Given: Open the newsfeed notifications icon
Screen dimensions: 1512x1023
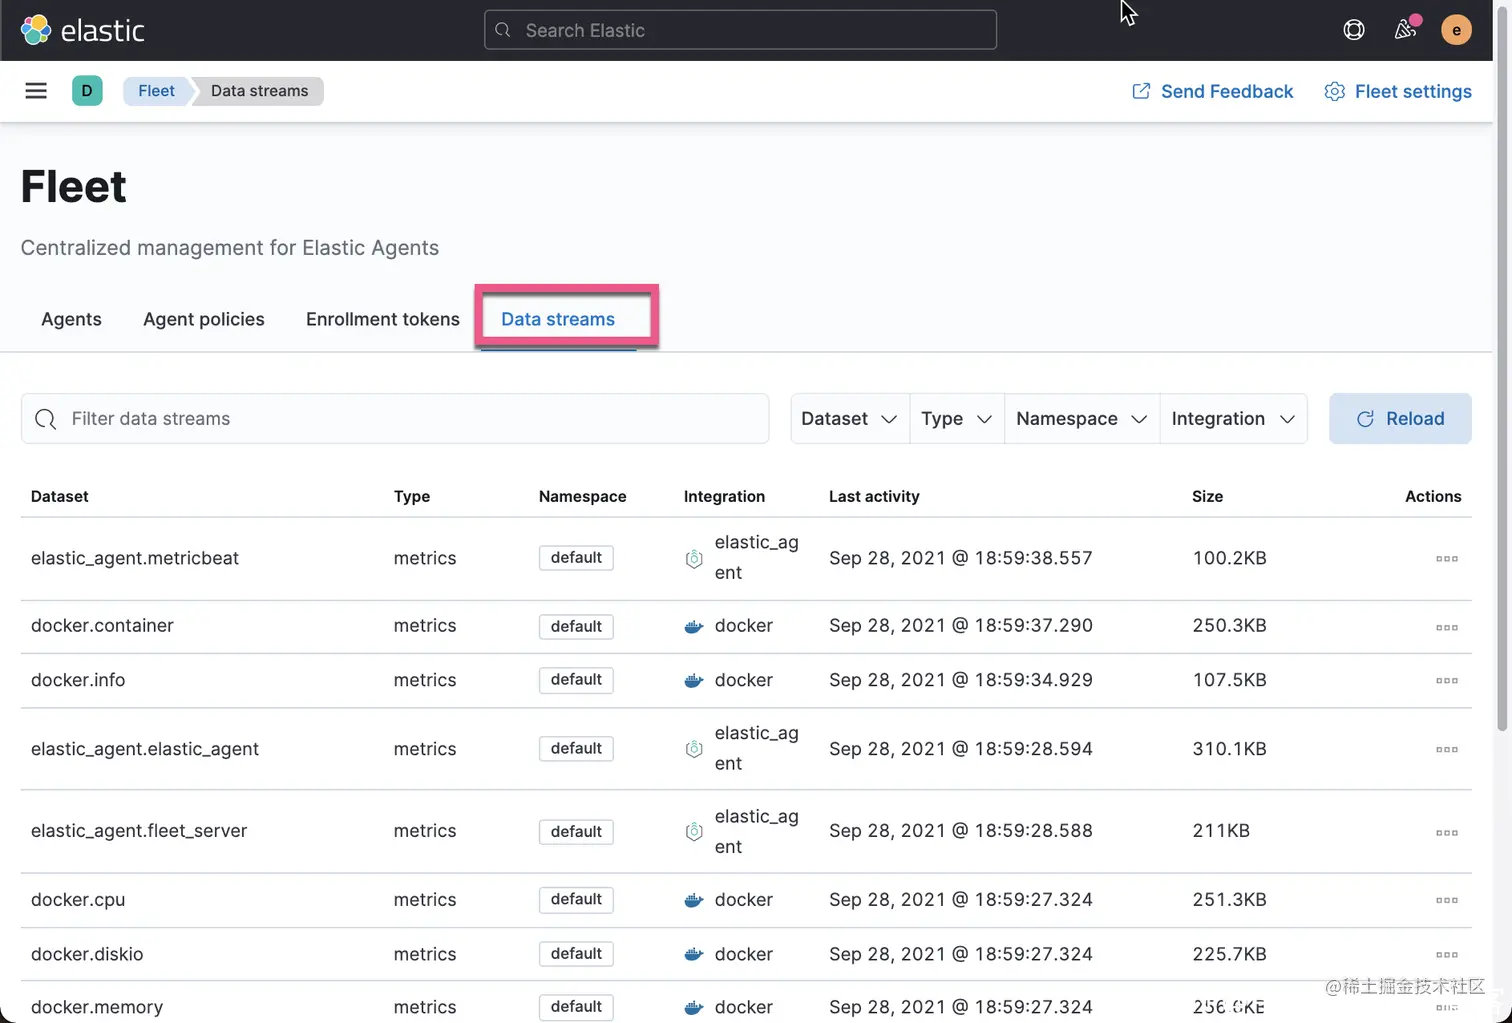Looking at the screenshot, I should click(x=1406, y=30).
